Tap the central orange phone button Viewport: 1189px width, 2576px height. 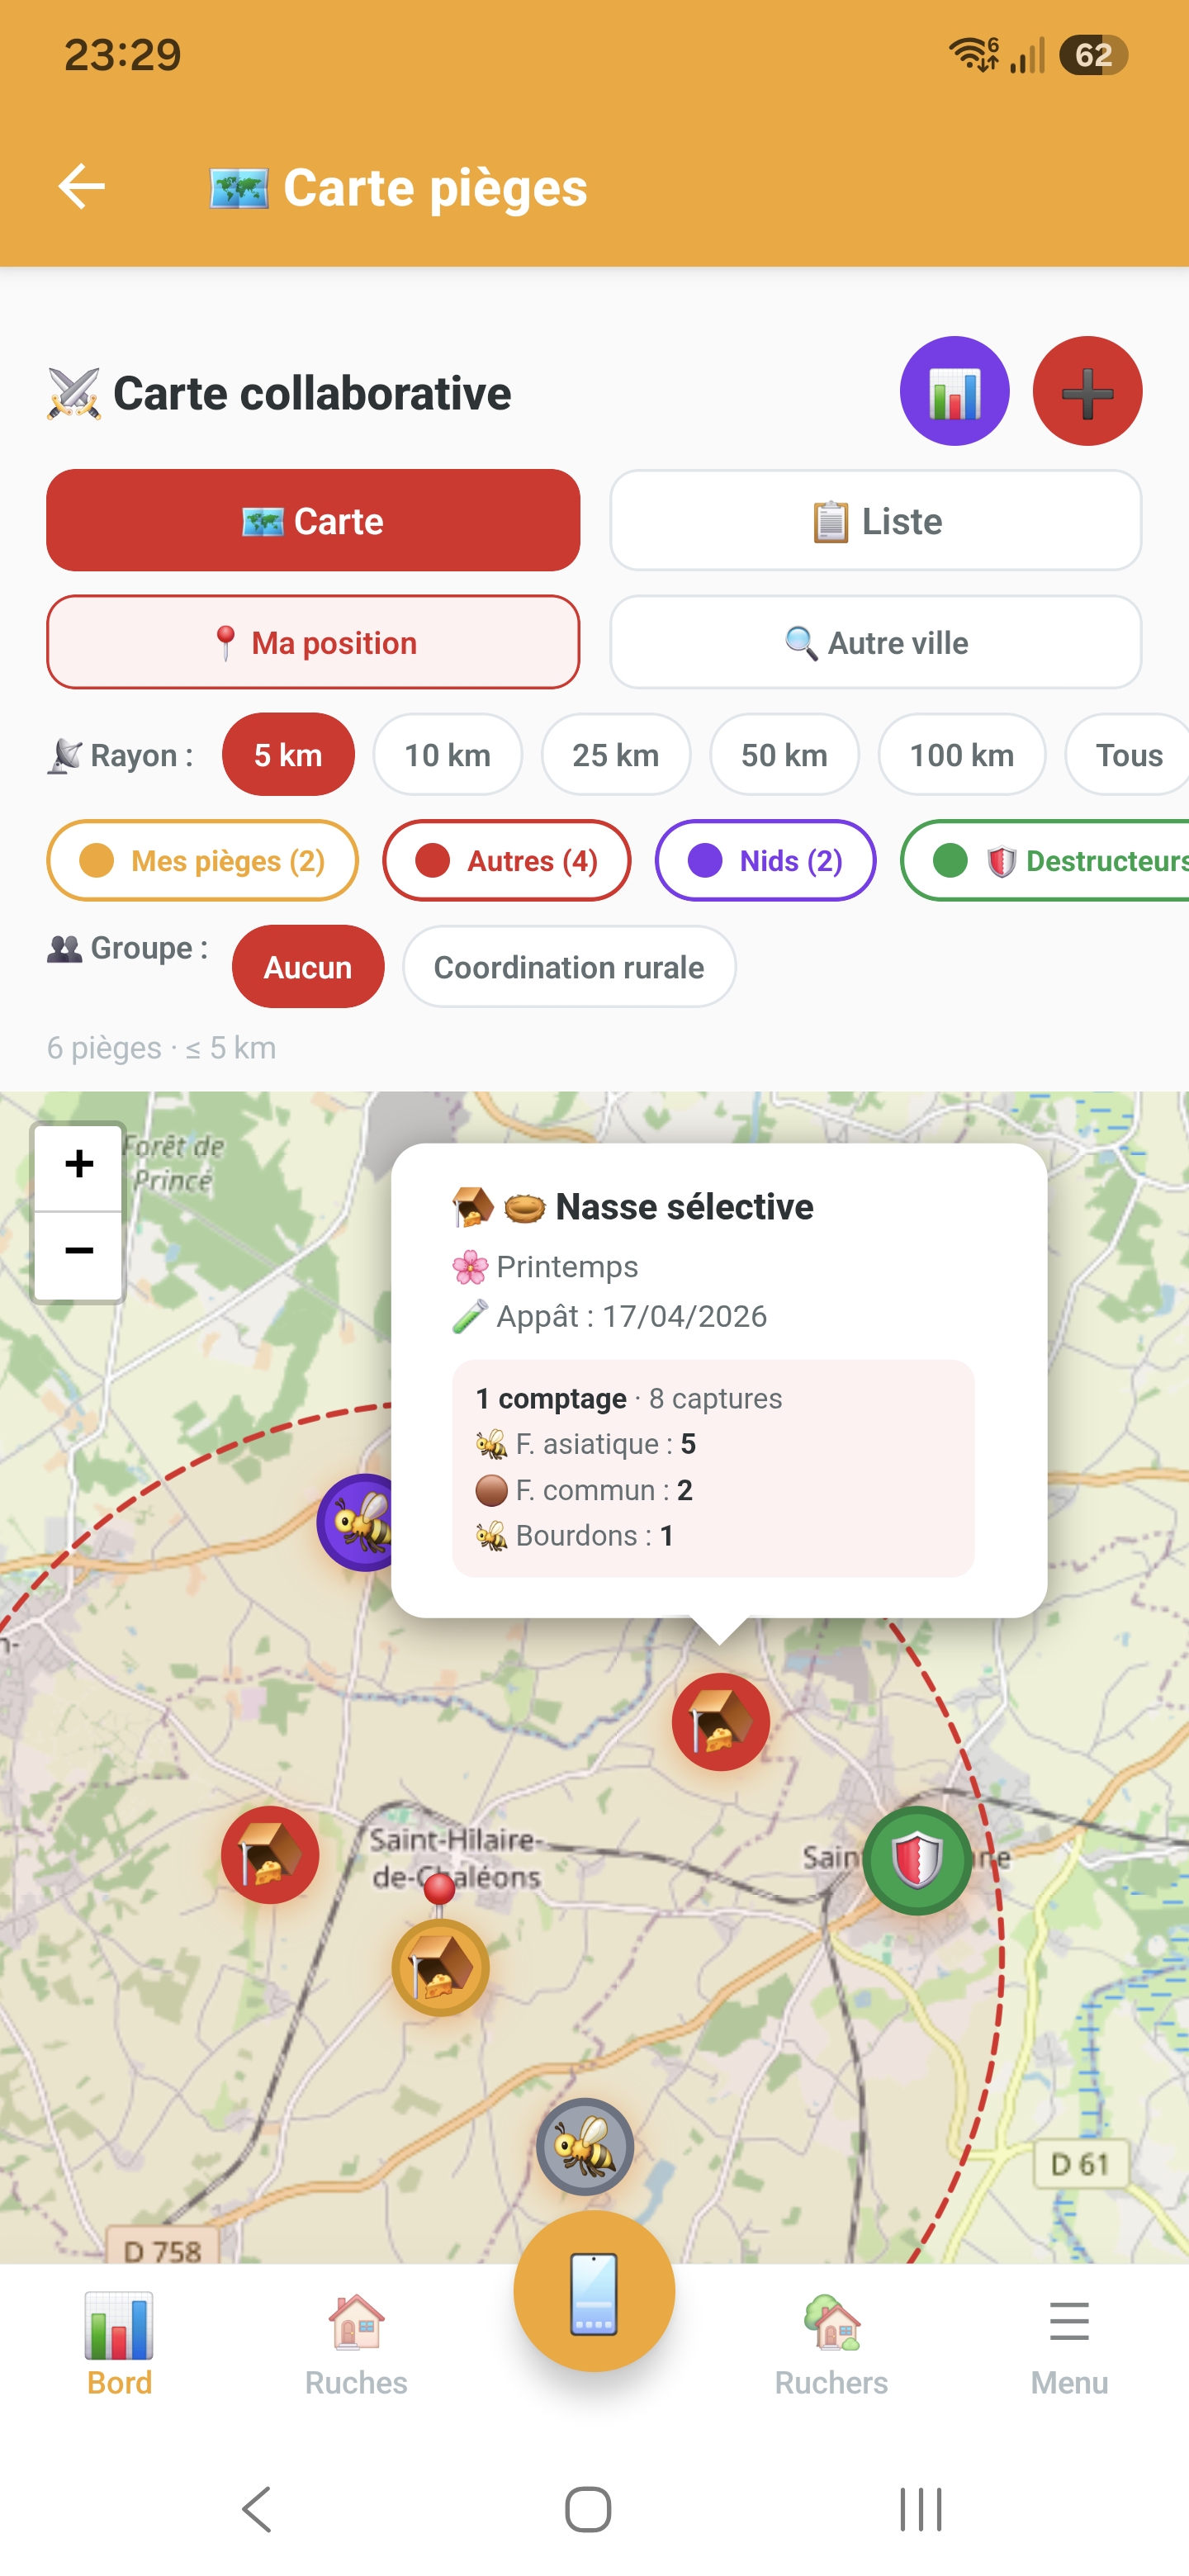[x=594, y=2291]
